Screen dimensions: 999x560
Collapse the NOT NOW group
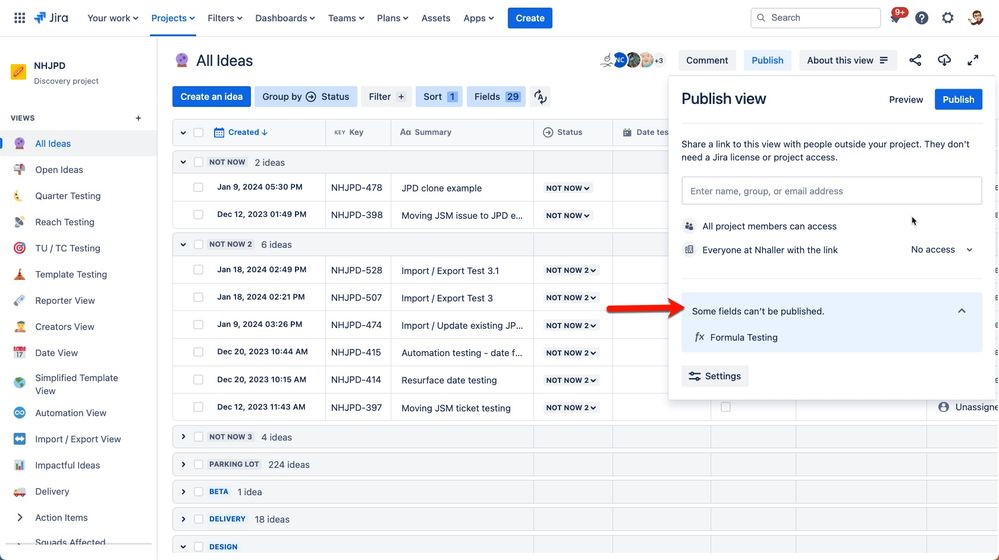coord(183,162)
